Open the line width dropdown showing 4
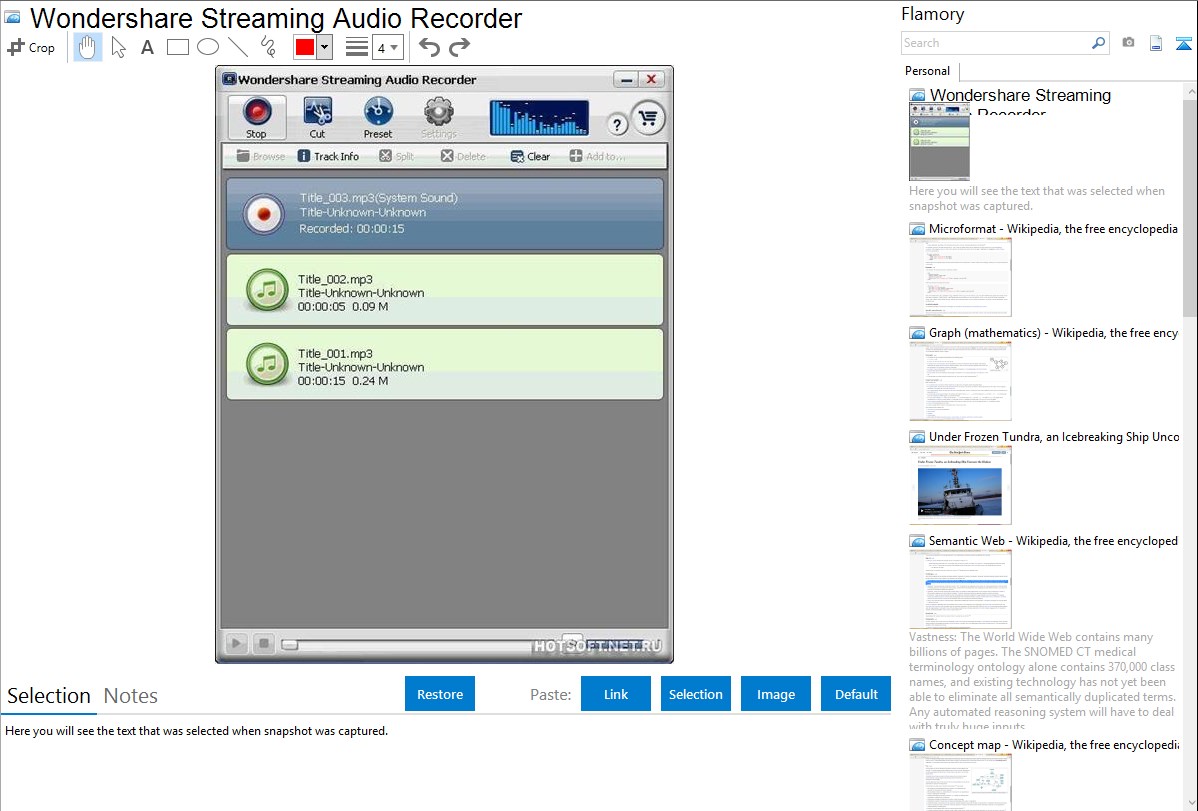The width and height of the screenshot is (1198, 811). (x=387, y=48)
